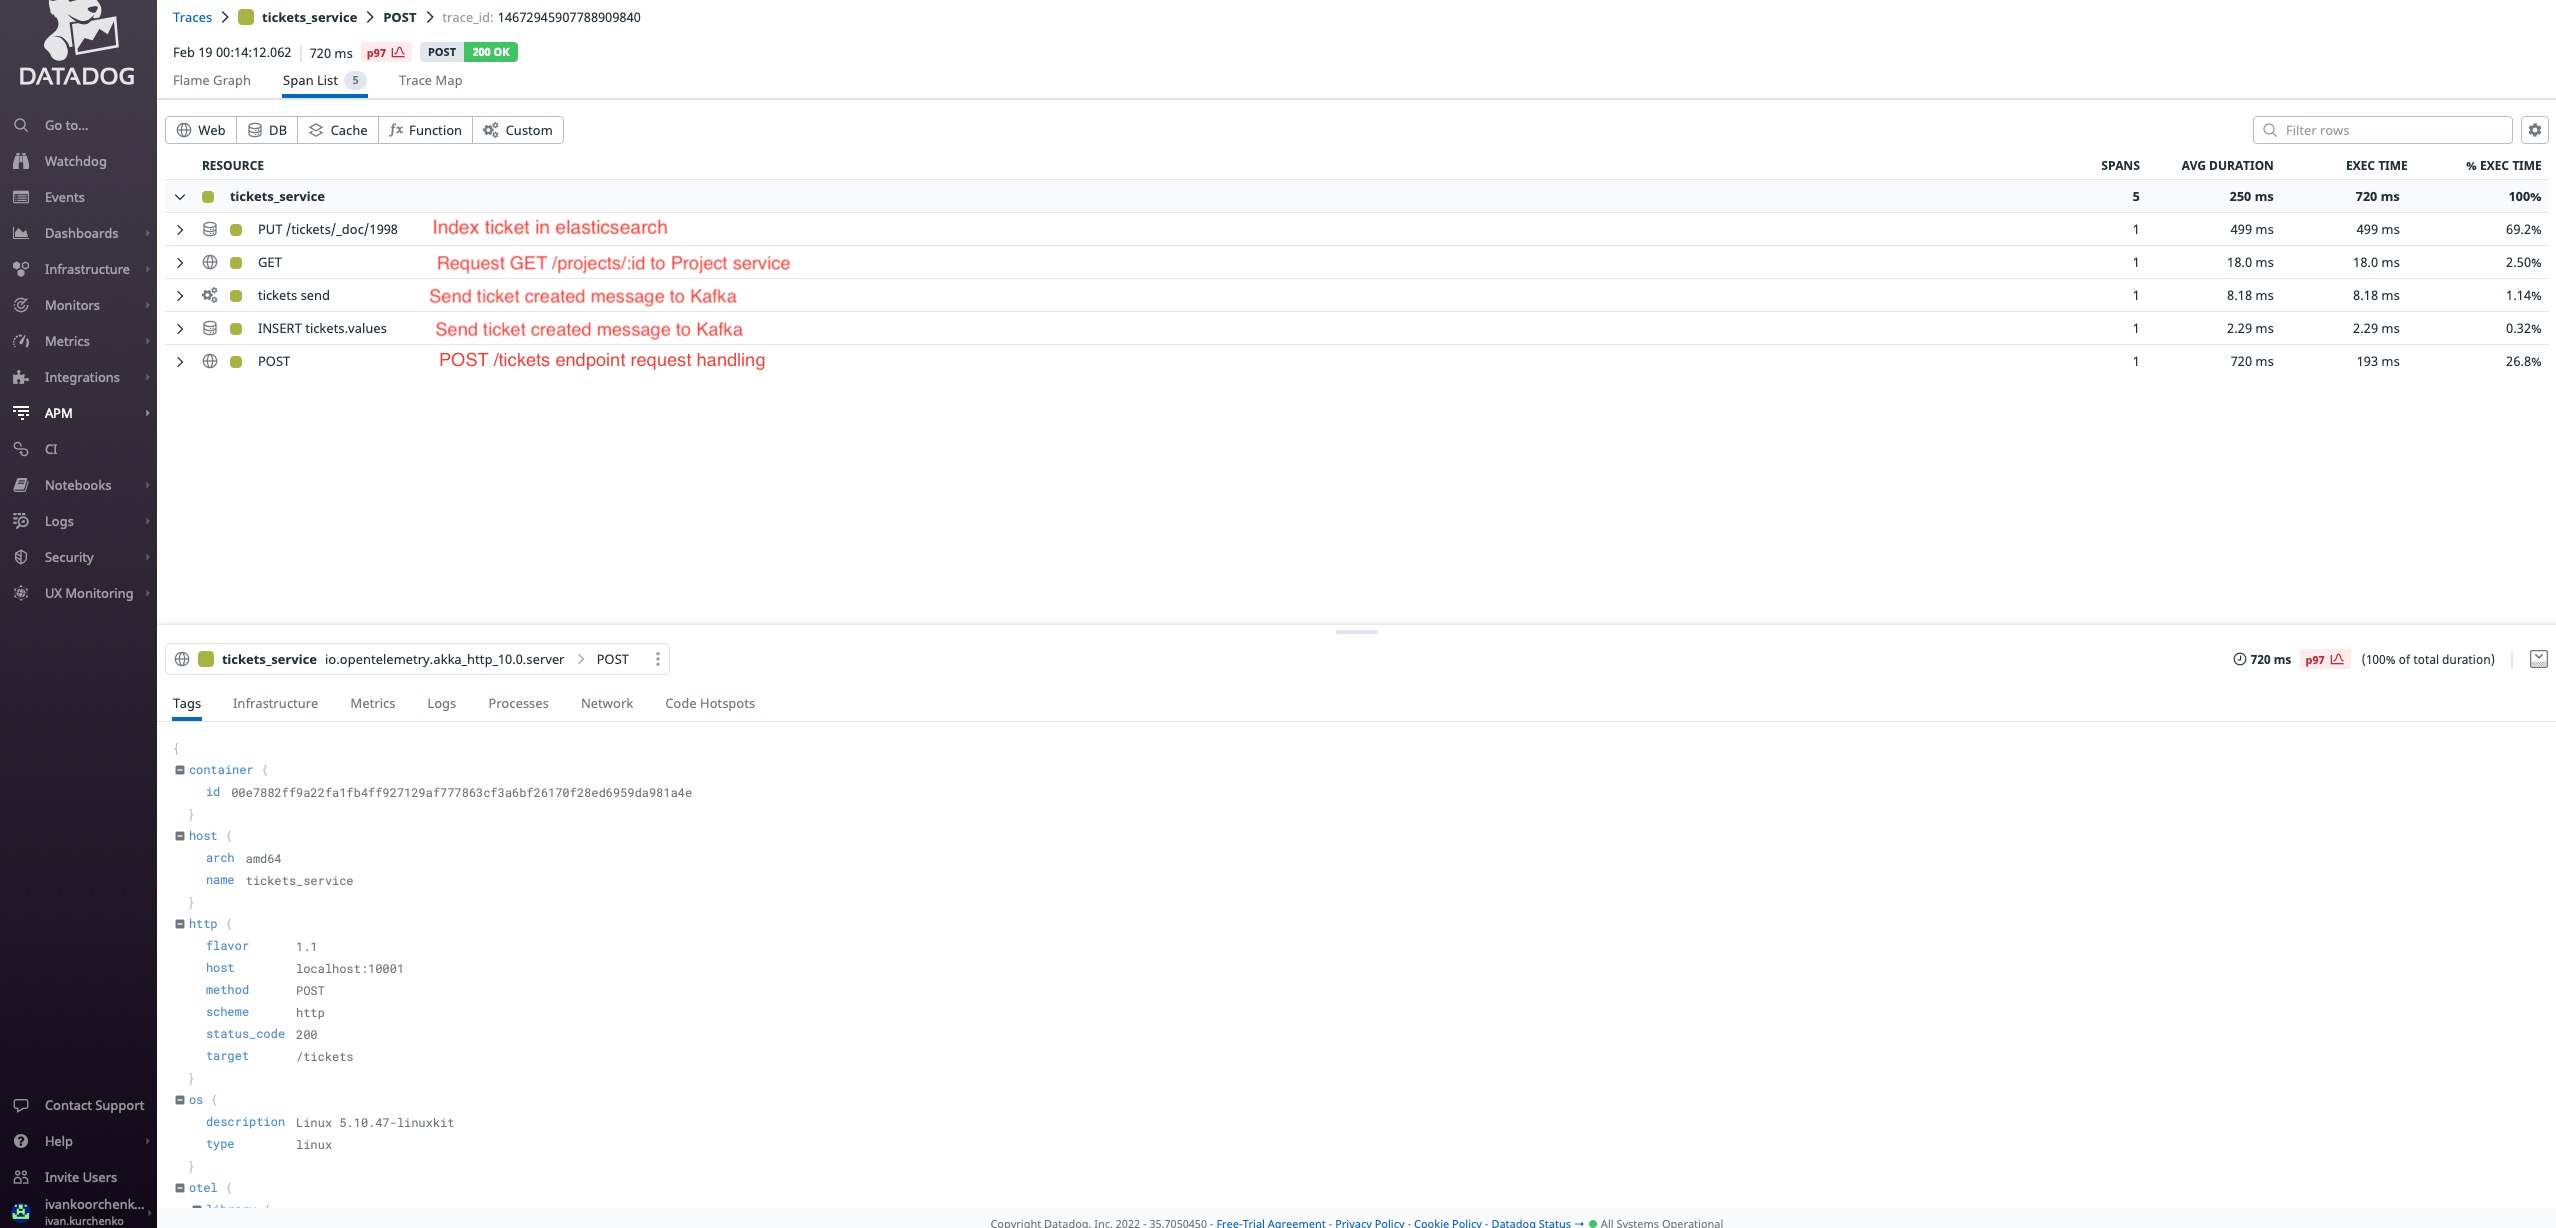Sort by the AVG DURATION column header
This screenshot has height=1228, width=2556.
pos(2227,165)
